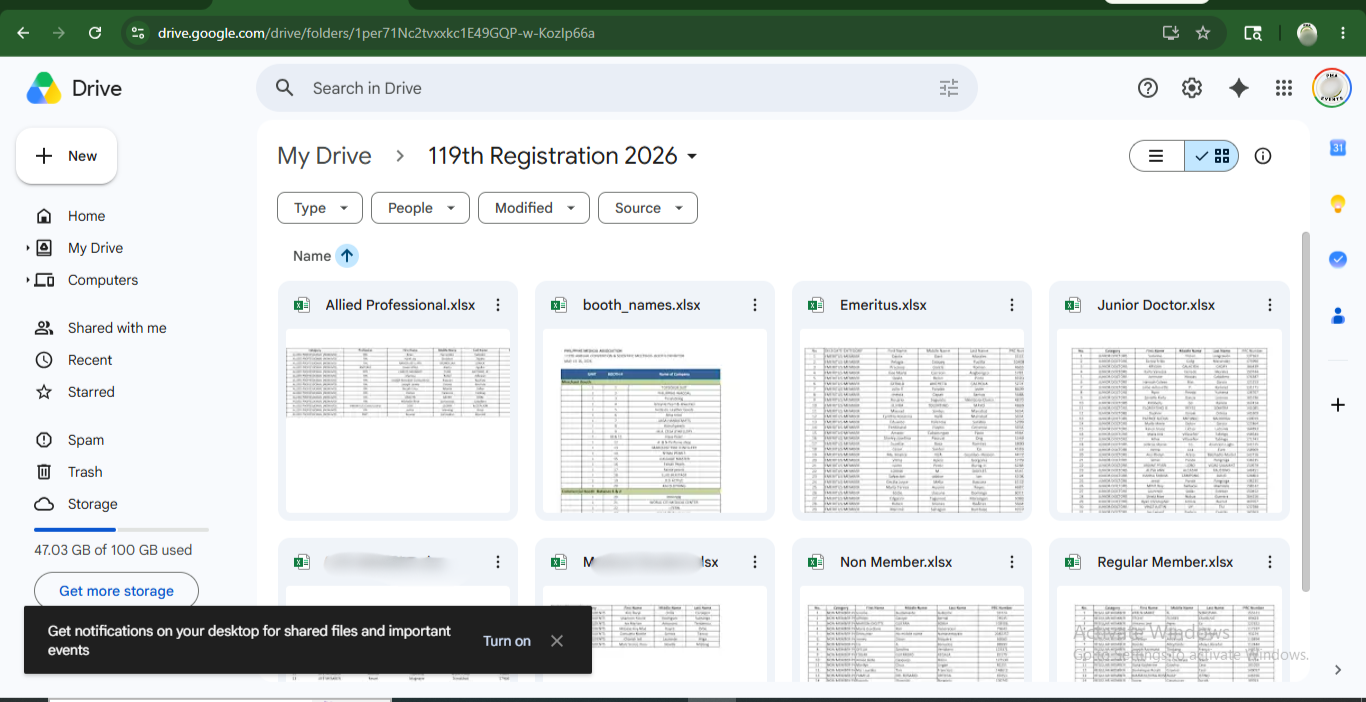1366x702 pixels.
Task: Open the Google apps grid
Action: (x=1284, y=88)
